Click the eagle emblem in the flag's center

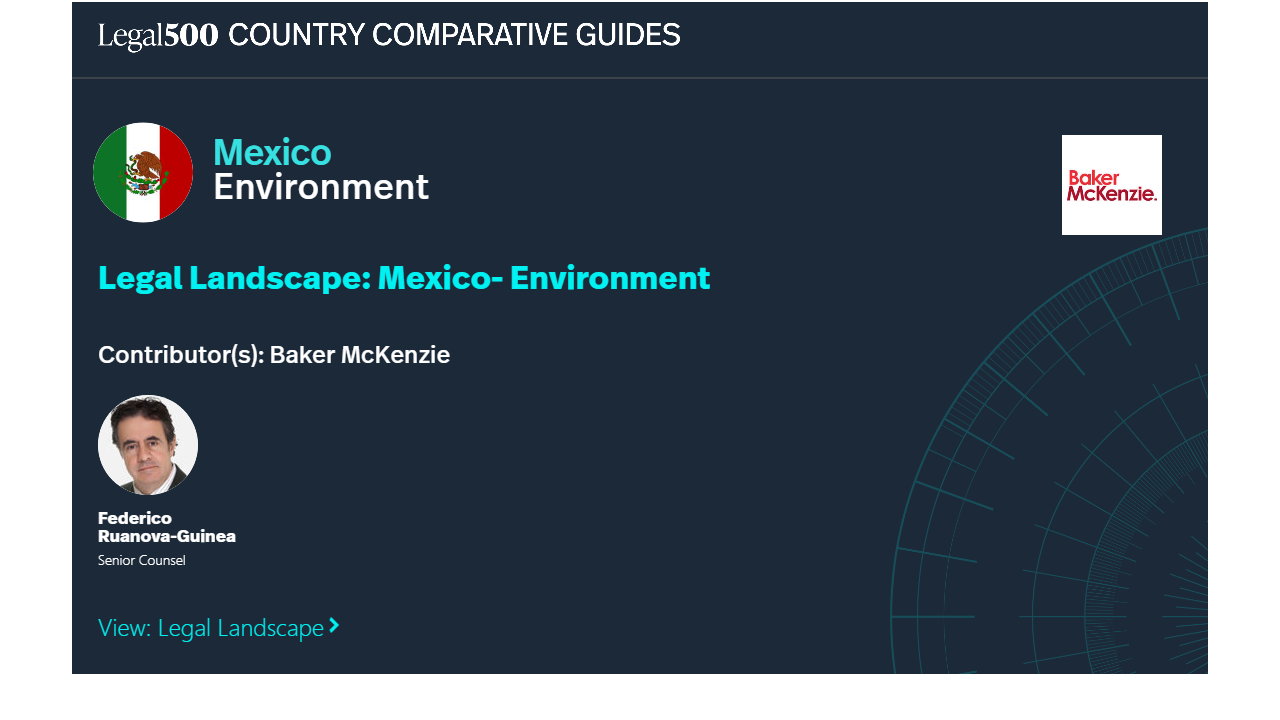144,171
